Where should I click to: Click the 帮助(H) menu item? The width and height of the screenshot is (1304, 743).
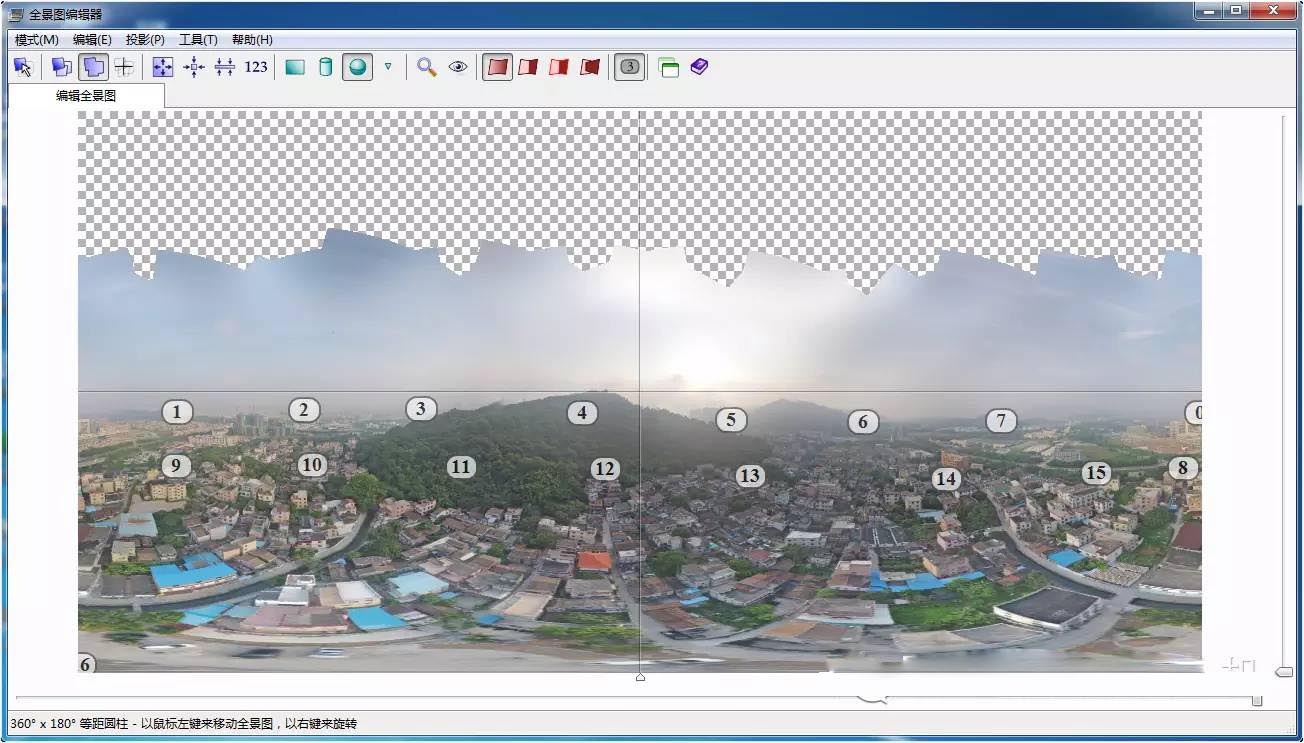(252, 40)
